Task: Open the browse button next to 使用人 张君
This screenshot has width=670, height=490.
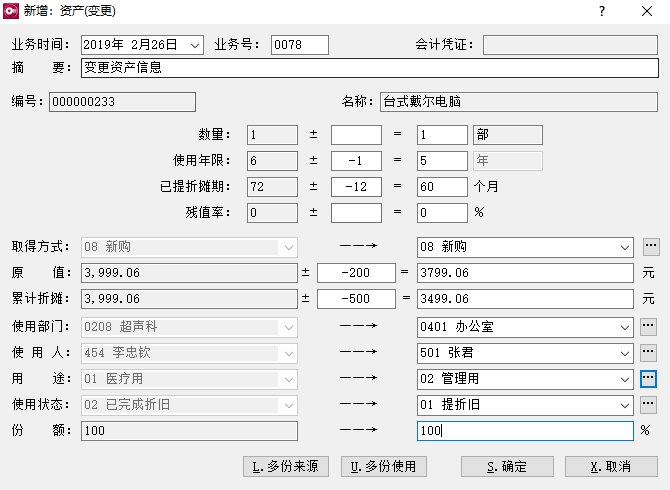Action: (651, 352)
